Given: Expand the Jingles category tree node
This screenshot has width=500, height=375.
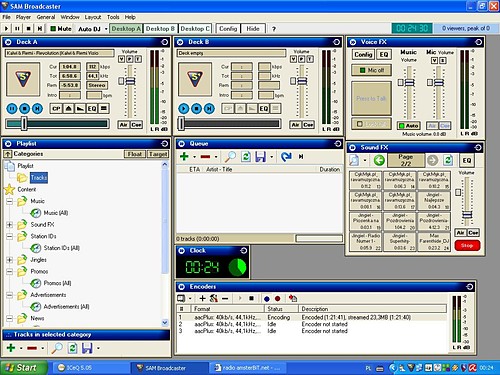Looking at the screenshot, I should click(x=10, y=260).
